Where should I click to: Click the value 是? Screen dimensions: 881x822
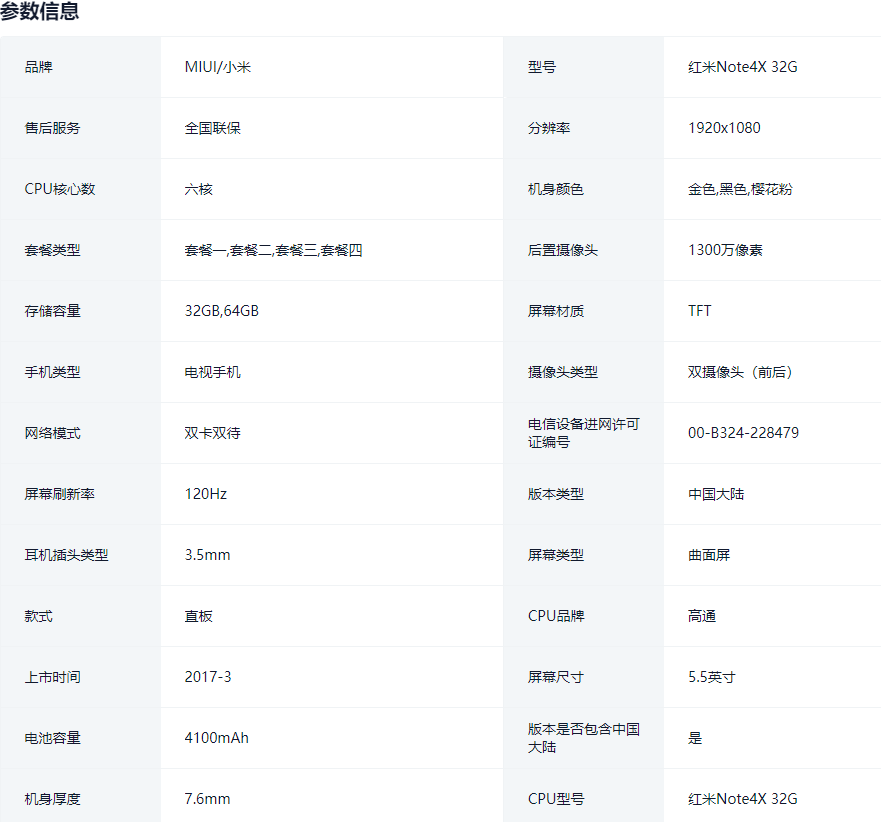tap(695, 738)
